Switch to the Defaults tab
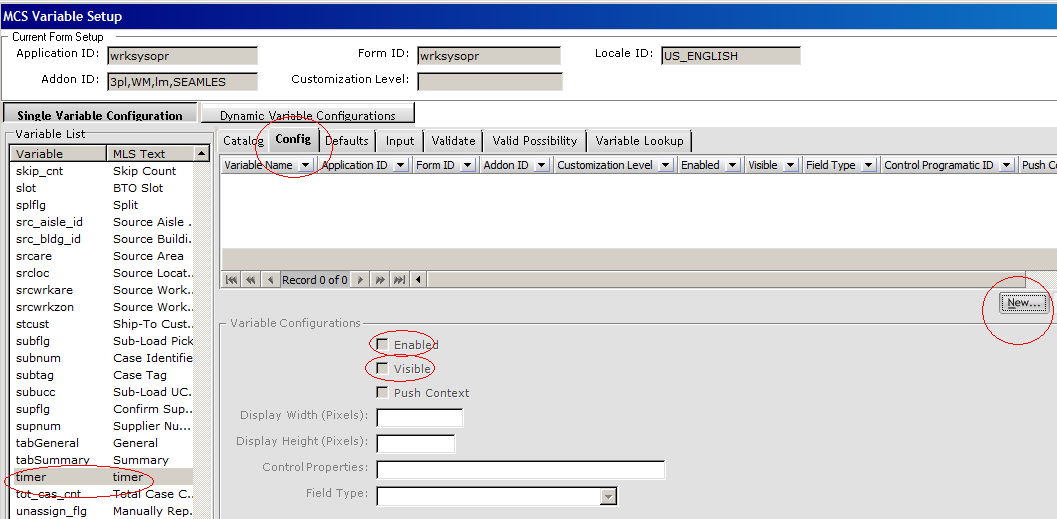Image resolution: width=1057 pixels, height=519 pixels. click(347, 141)
